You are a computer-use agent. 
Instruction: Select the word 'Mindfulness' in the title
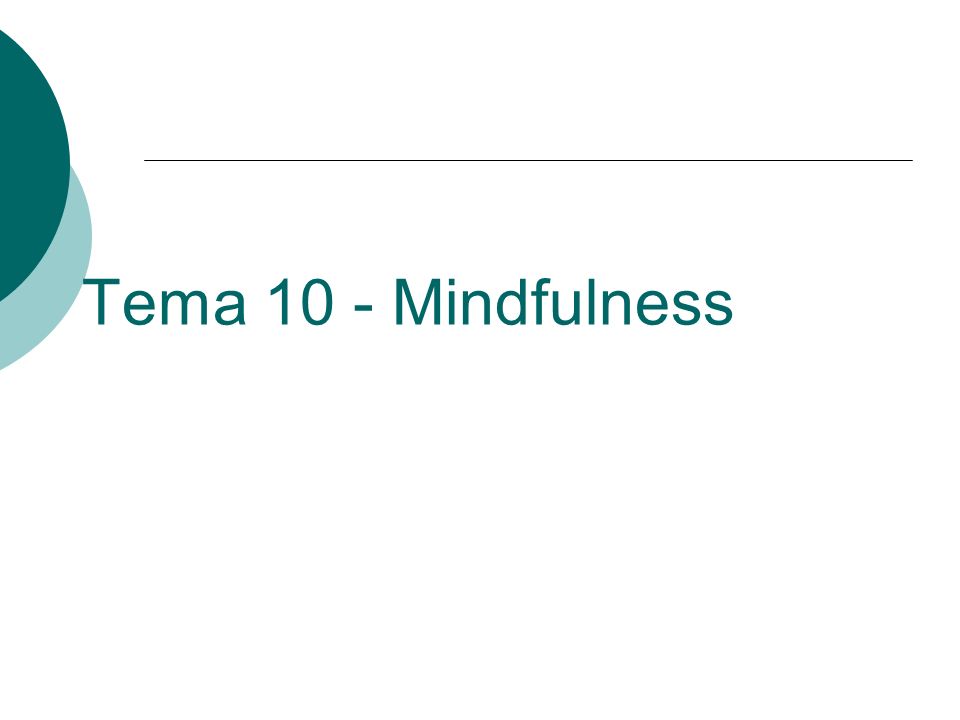pos(563,302)
